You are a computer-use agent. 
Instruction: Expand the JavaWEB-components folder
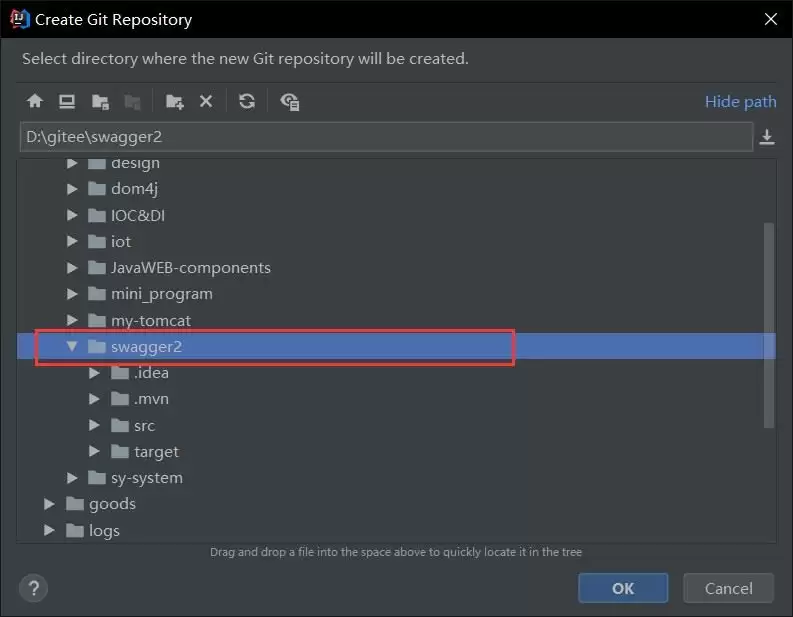[x=72, y=268]
